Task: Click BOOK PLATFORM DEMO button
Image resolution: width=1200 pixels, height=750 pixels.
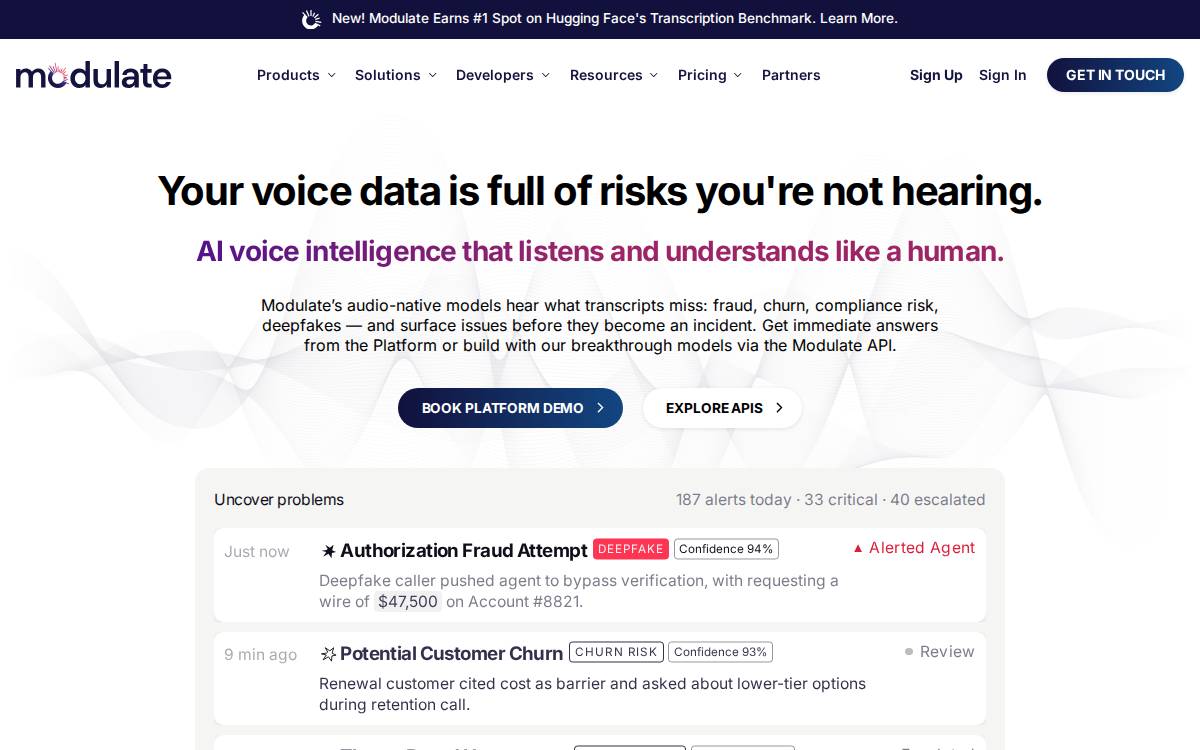Action: (x=510, y=408)
